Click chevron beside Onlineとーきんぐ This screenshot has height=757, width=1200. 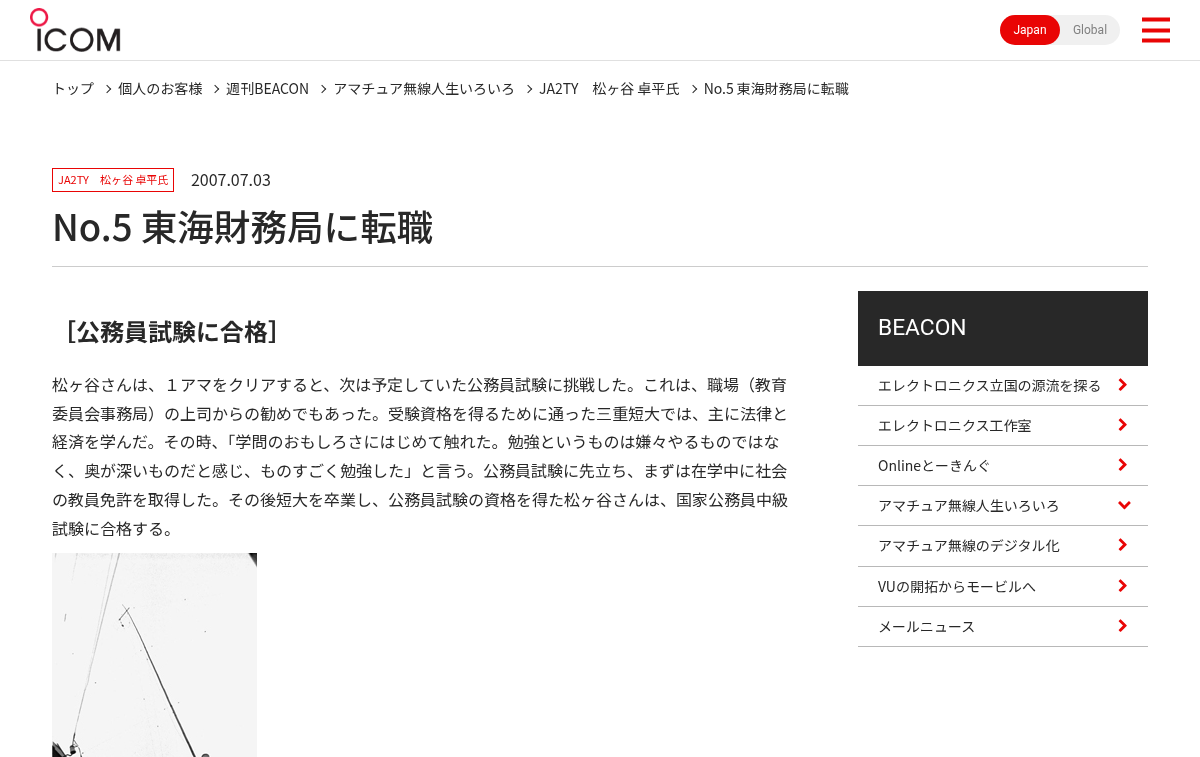click(1123, 465)
